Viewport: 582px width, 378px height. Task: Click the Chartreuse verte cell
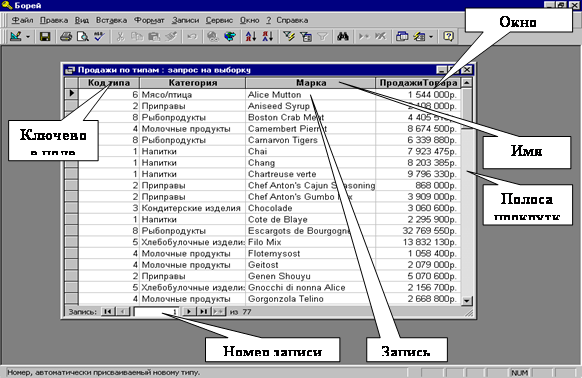310,174
